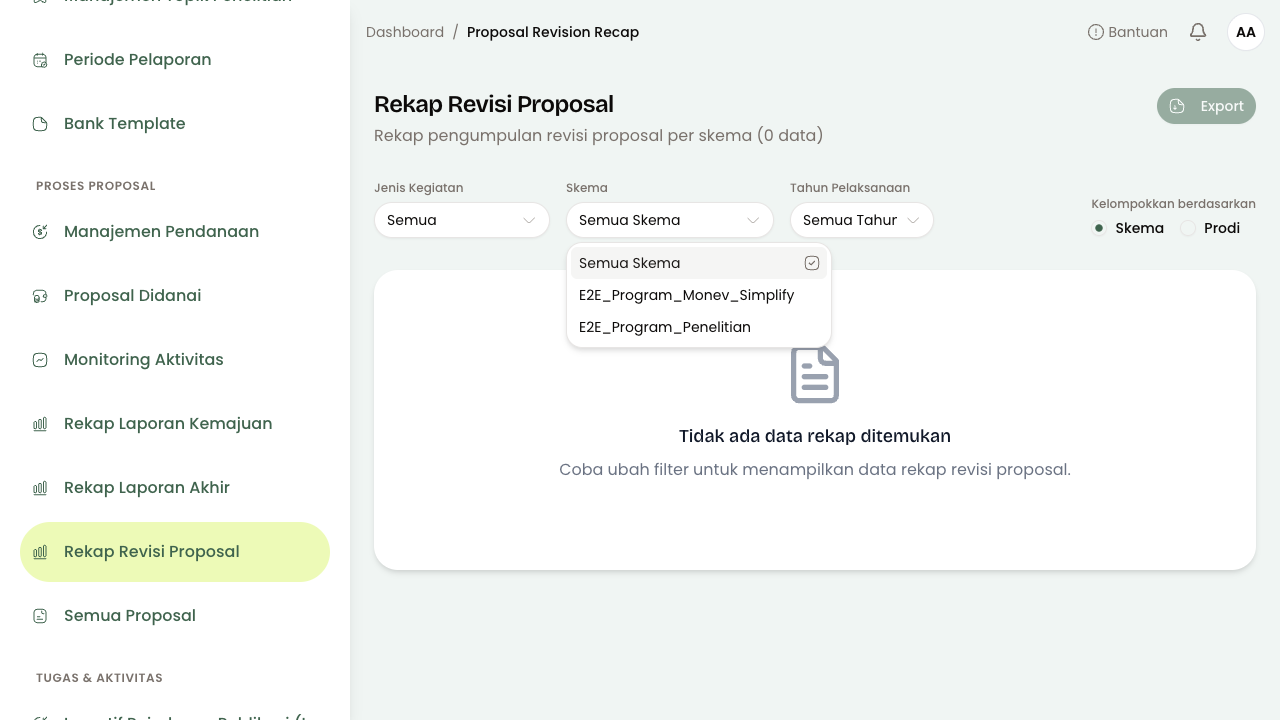Viewport: 1280px width, 720px height.
Task: Click the Manajemen Pendanaan money icon
Action: click(40, 232)
